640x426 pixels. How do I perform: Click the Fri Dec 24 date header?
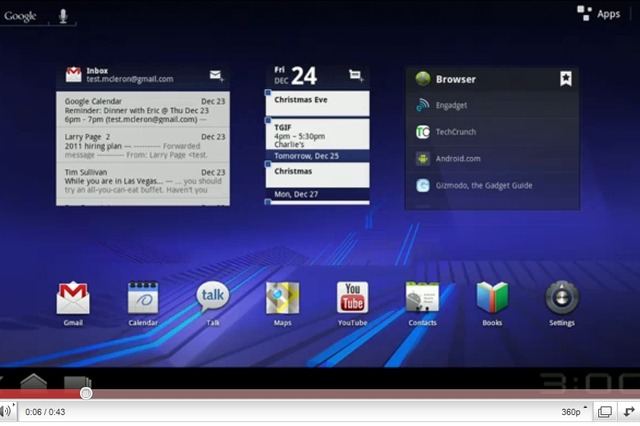pyautogui.click(x=296, y=75)
